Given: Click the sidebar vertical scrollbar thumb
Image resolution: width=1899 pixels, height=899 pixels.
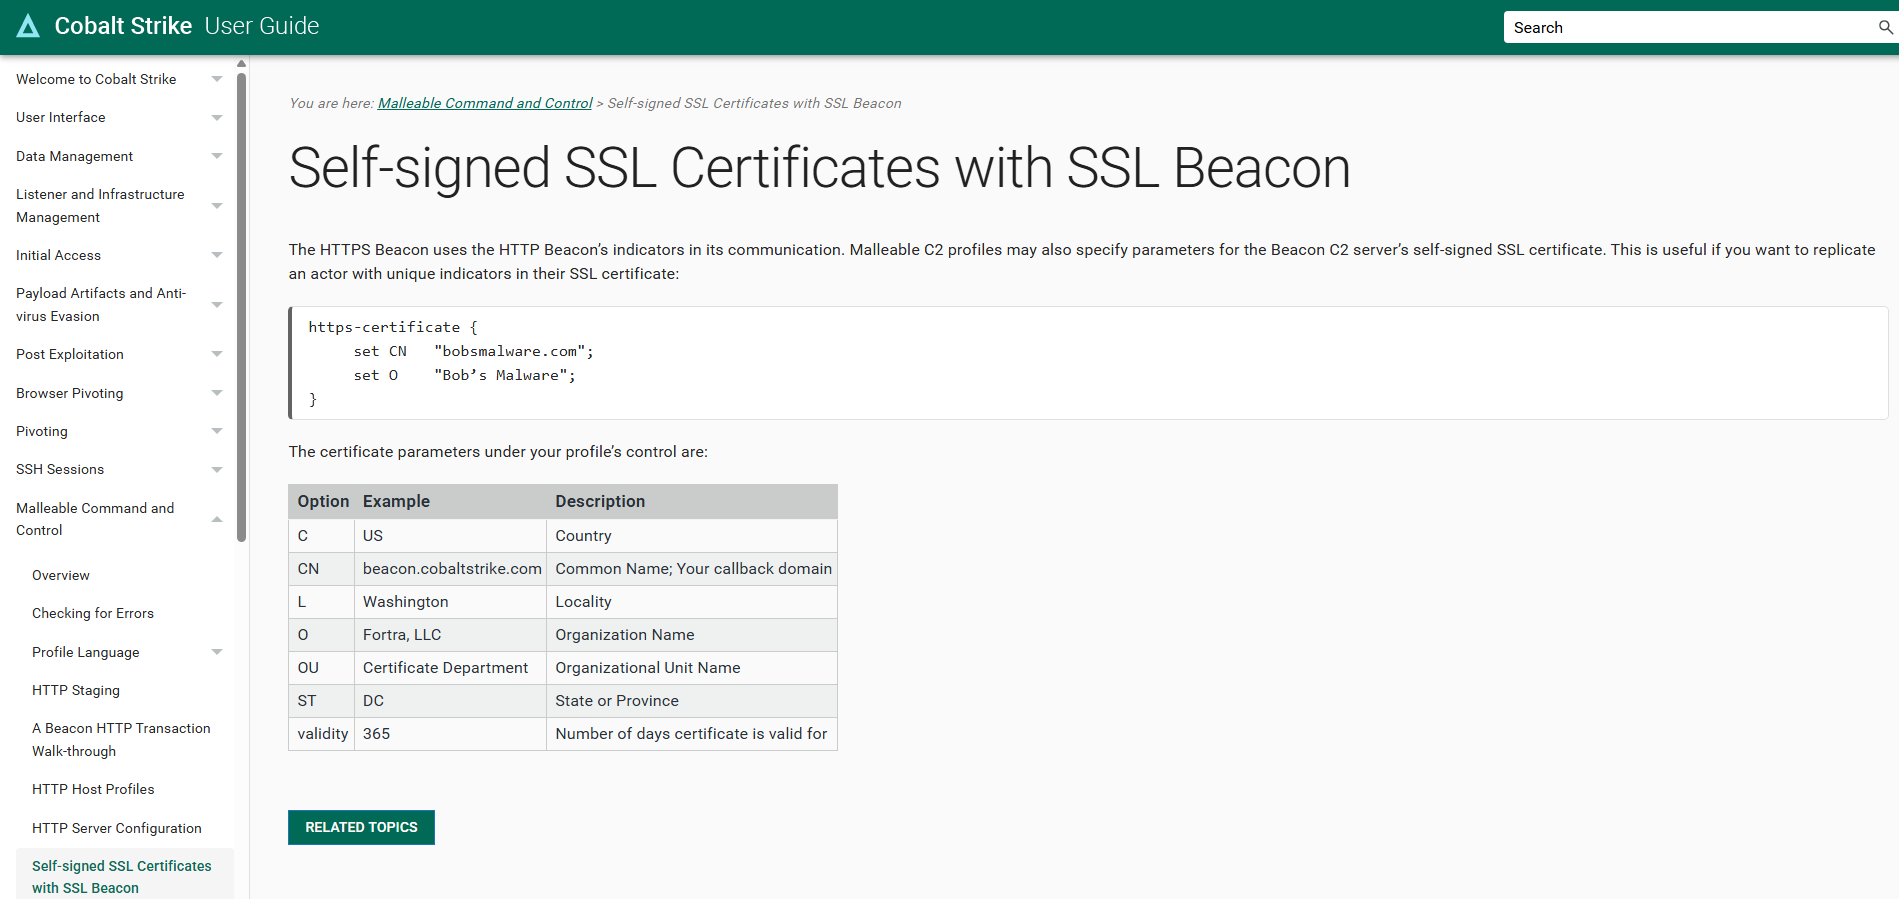Looking at the screenshot, I should click(241, 300).
